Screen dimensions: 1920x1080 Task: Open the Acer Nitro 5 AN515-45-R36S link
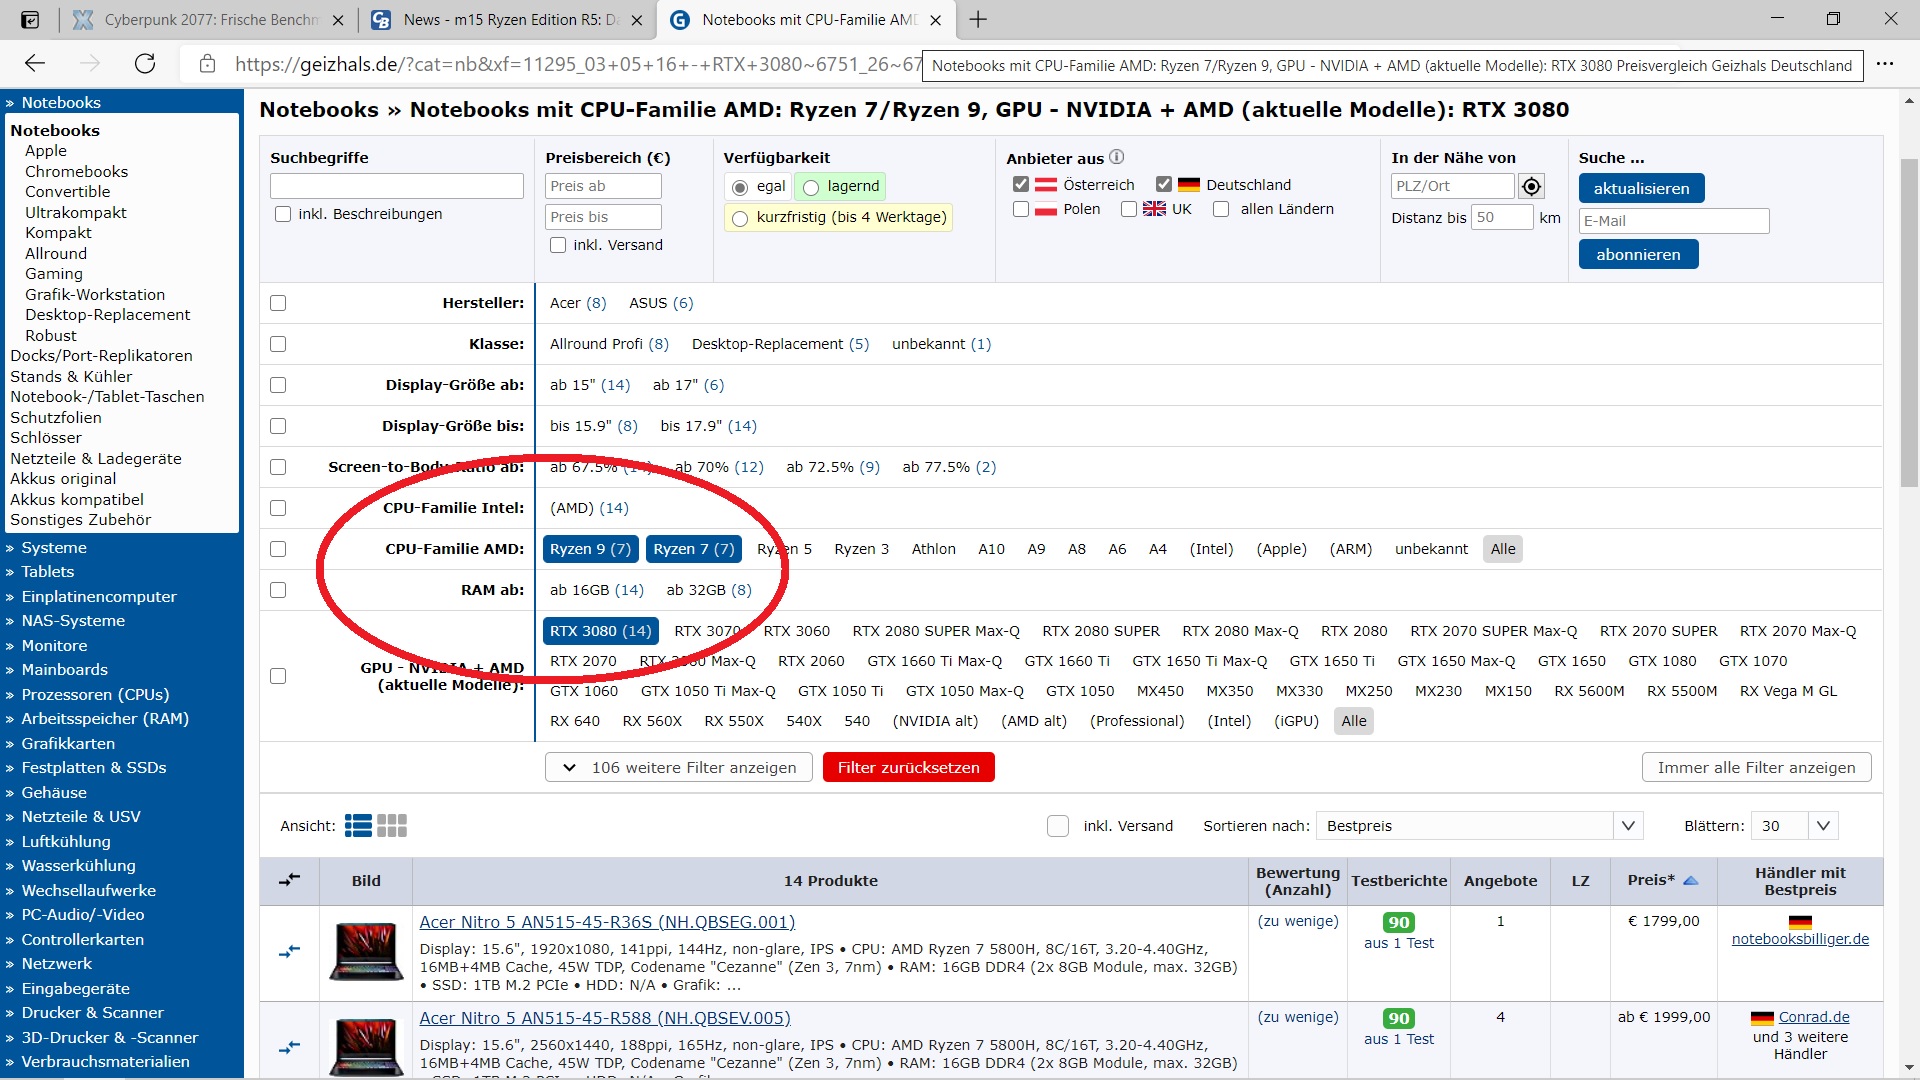coord(607,921)
